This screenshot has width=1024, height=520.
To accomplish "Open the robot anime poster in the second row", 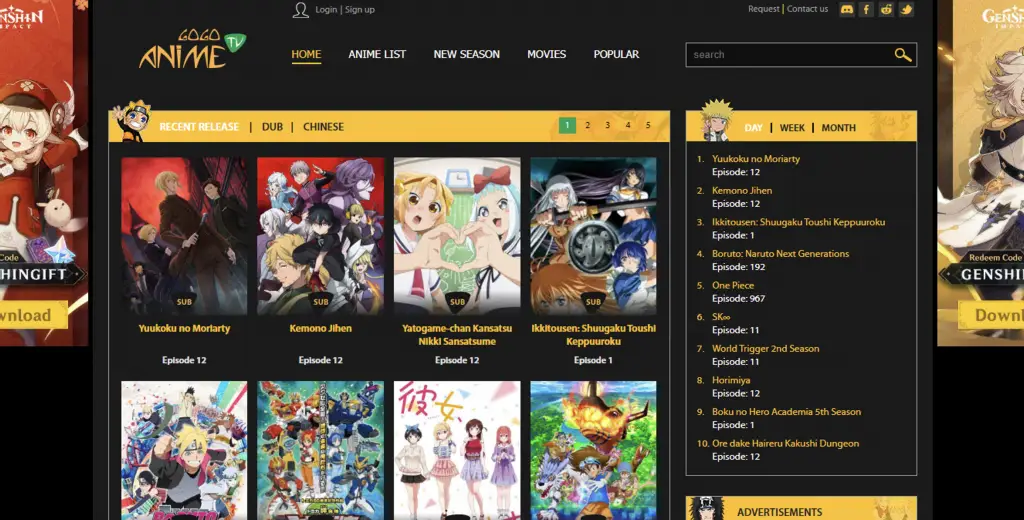I will click(321, 451).
